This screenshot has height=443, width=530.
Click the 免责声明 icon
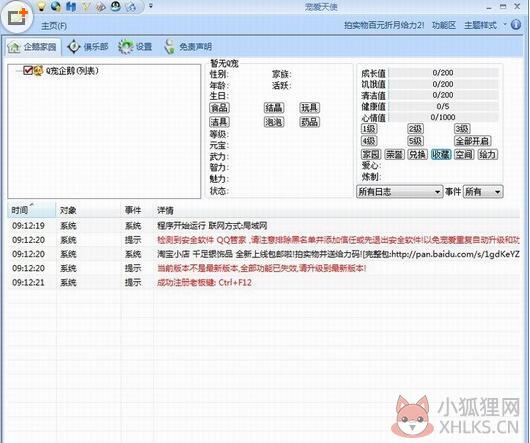pyautogui.click(x=169, y=47)
